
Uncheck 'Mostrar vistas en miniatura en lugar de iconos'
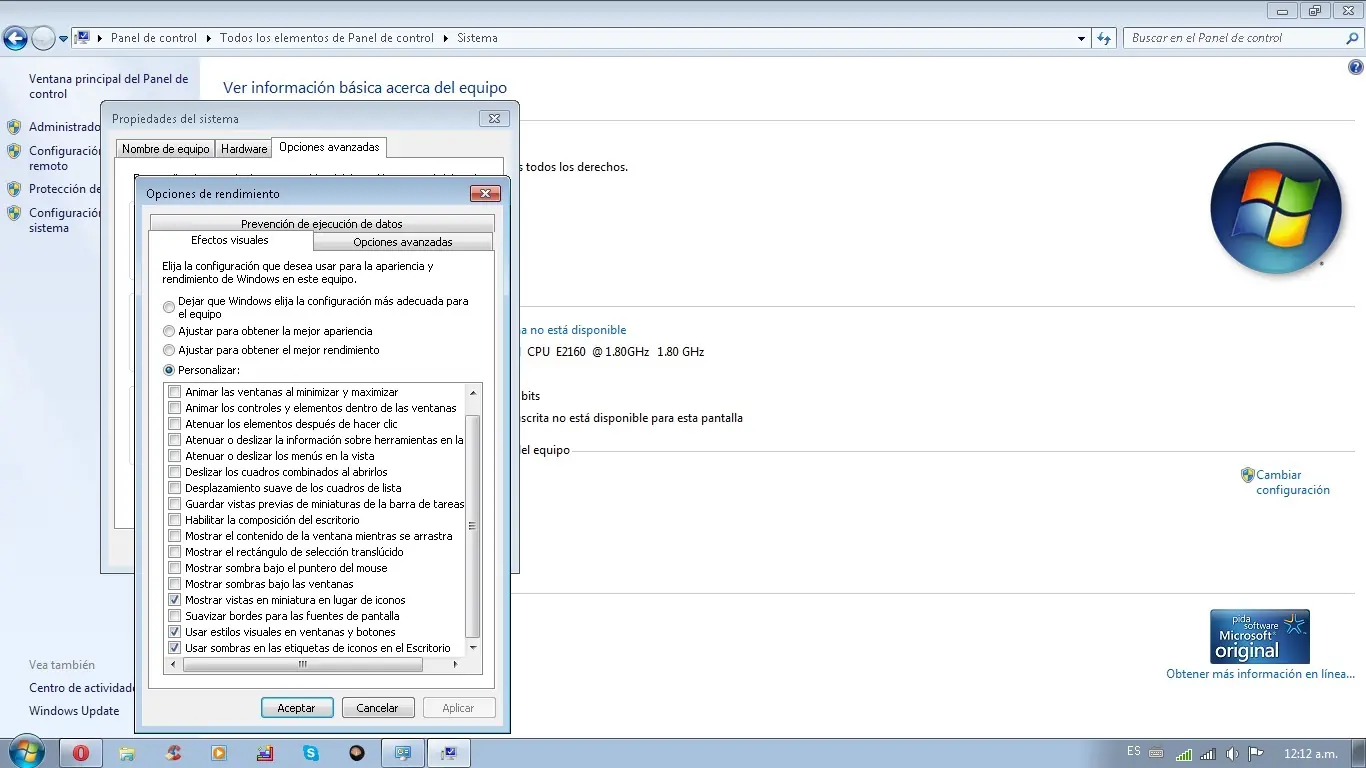(x=175, y=600)
